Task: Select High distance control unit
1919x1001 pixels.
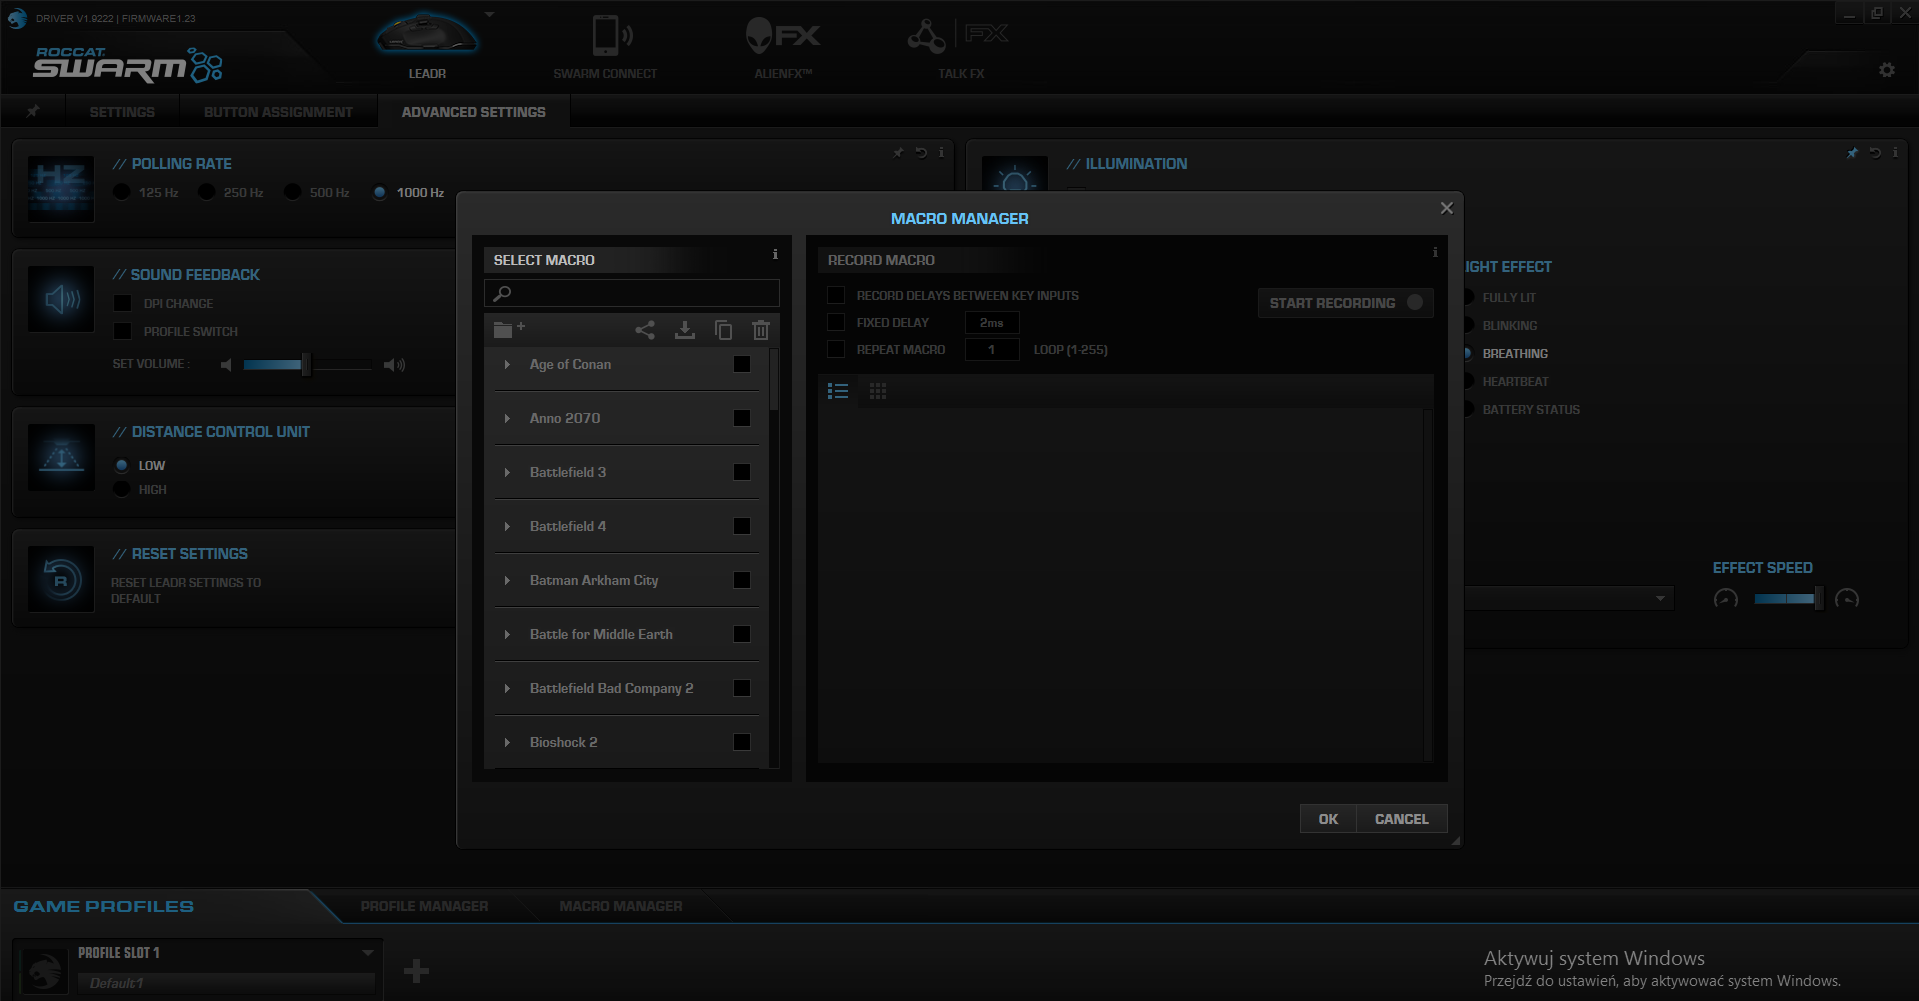Action: [x=122, y=489]
